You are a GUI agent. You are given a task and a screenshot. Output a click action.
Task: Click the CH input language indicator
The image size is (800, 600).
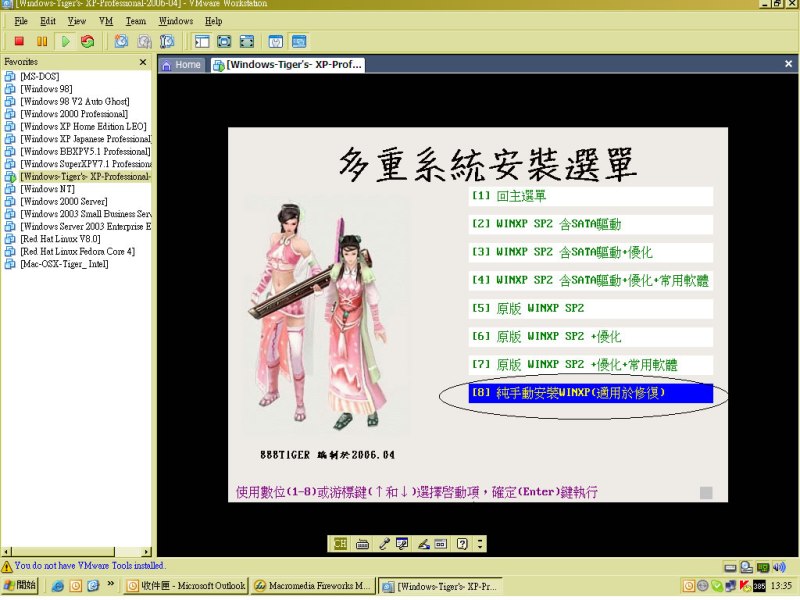pyautogui.click(x=340, y=544)
